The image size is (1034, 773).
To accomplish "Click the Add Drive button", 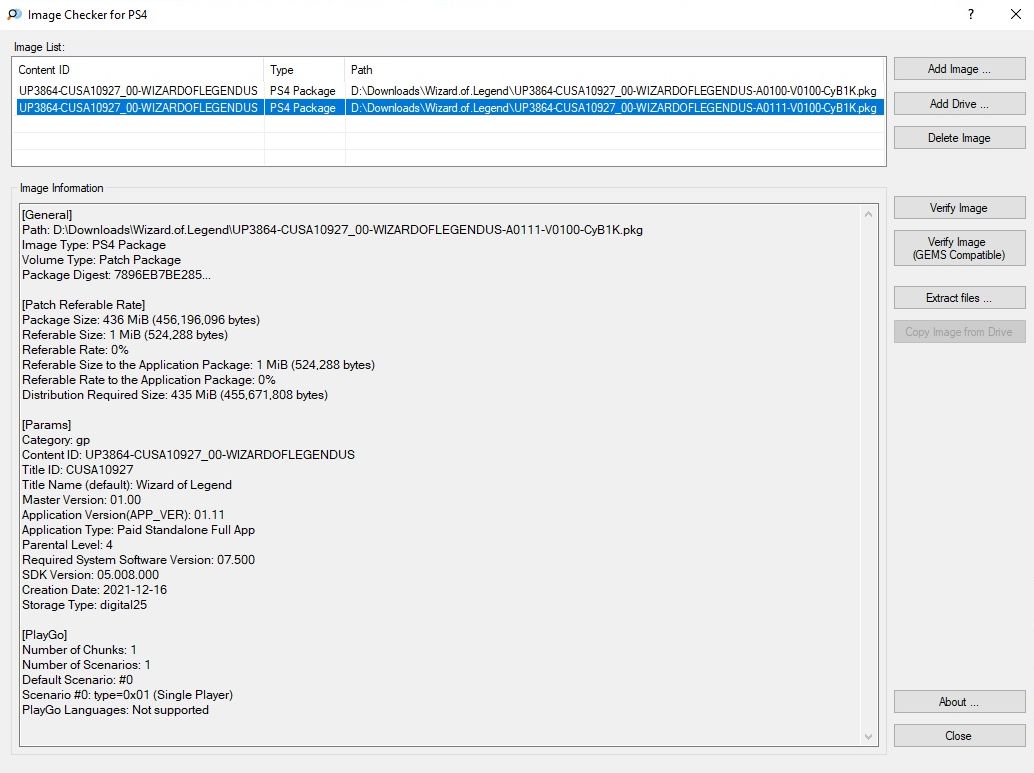I will (959, 104).
